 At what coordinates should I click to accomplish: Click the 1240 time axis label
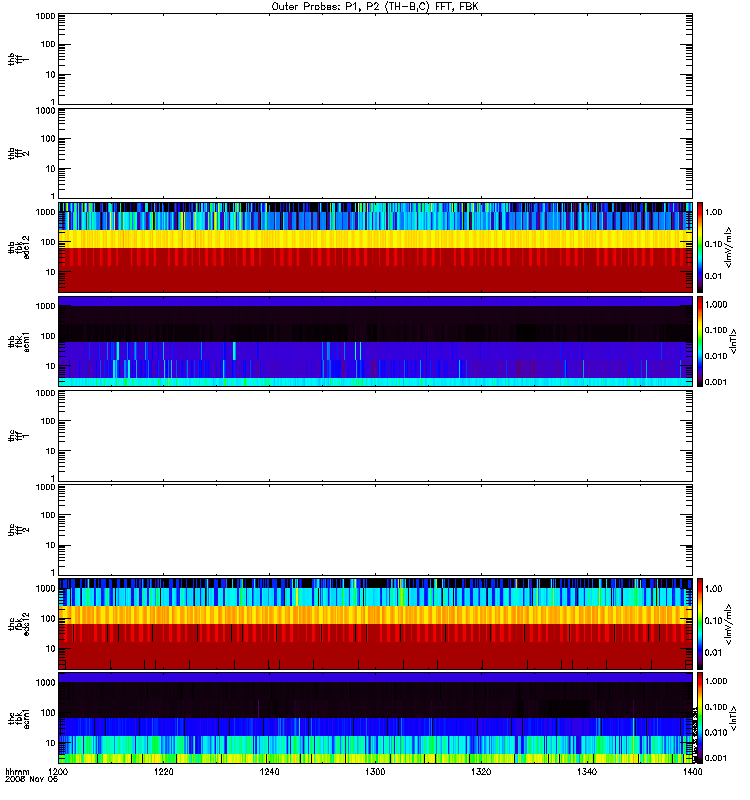[x=269, y=772]
